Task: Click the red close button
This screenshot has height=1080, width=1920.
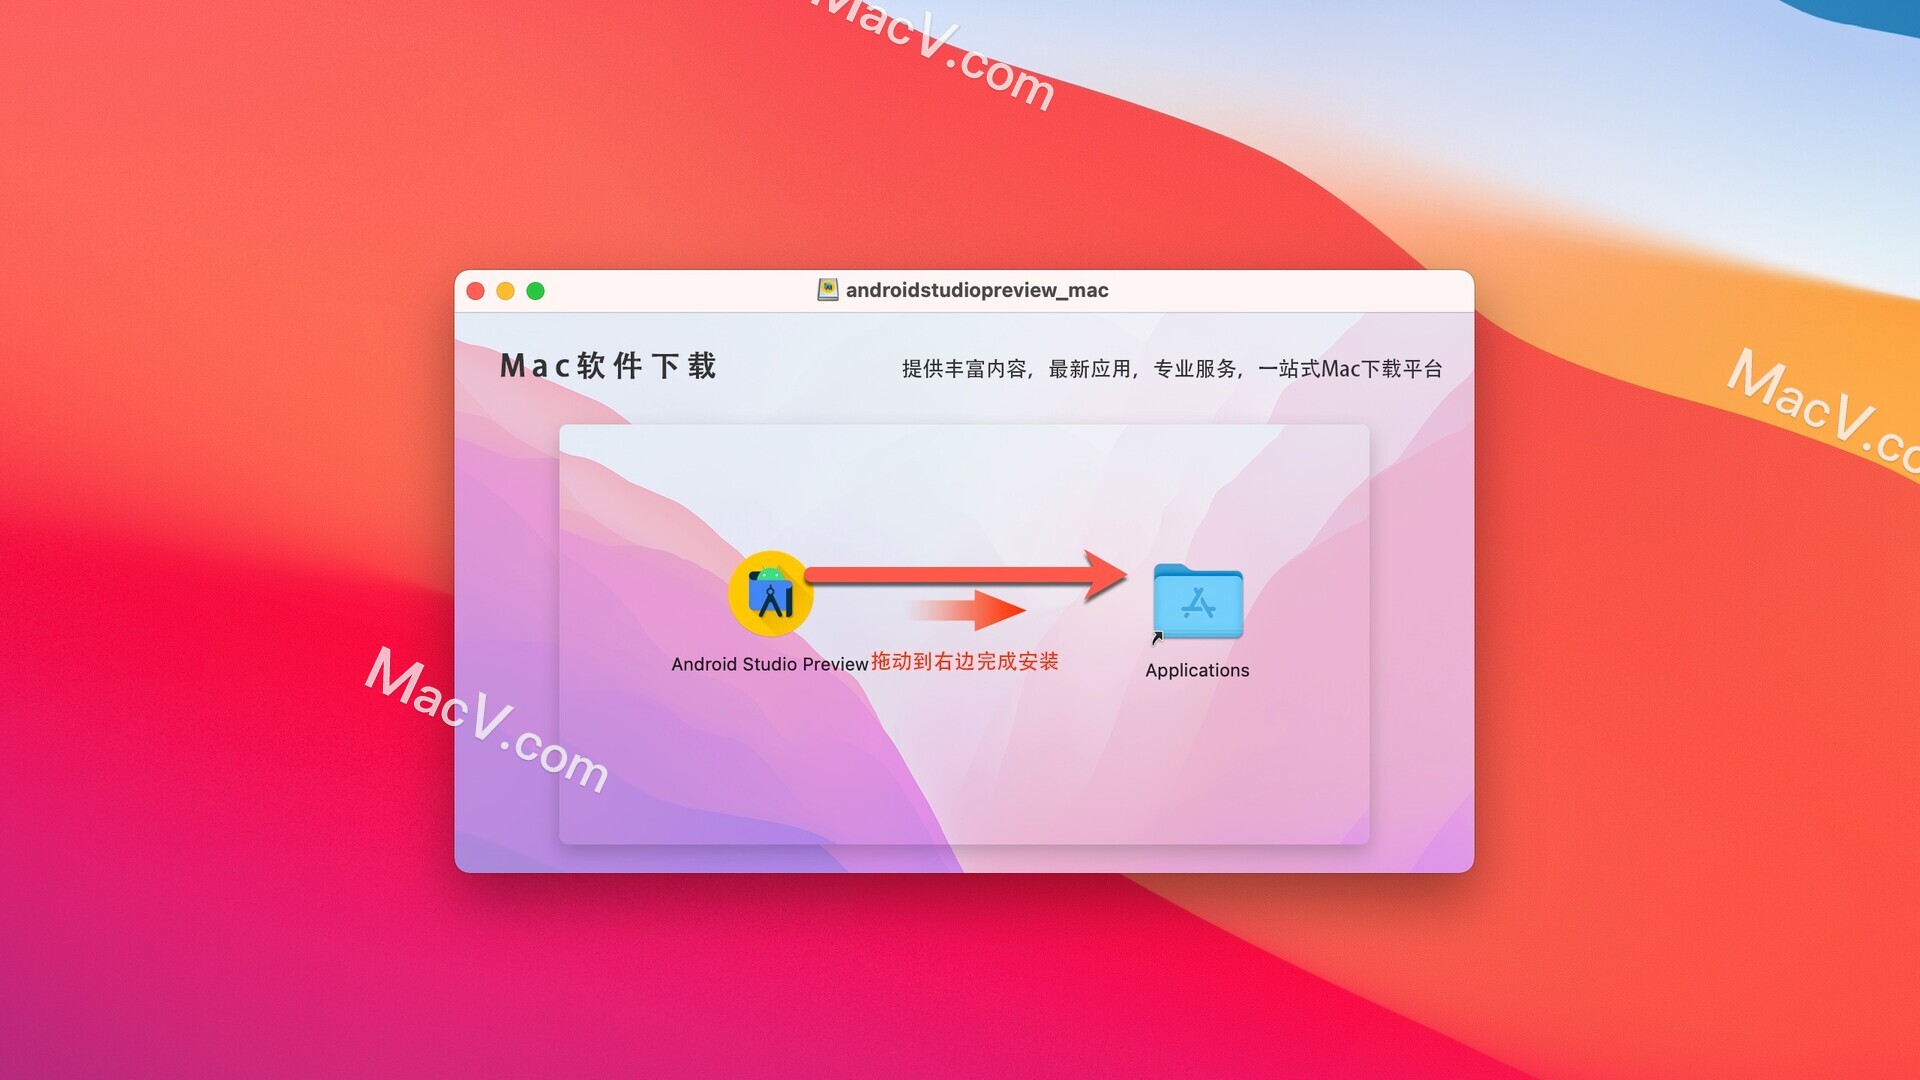Action: pyautogui.click(x=472, y=290)
